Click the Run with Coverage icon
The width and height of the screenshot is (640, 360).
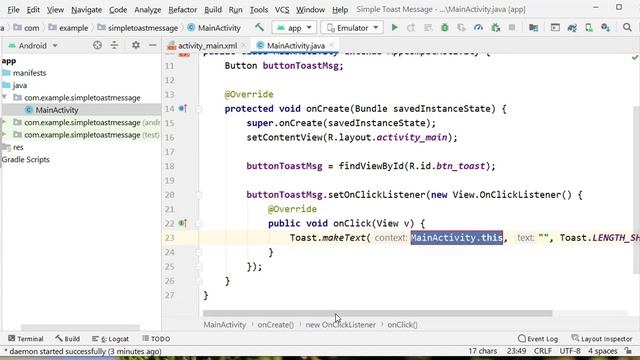[462, 27]
